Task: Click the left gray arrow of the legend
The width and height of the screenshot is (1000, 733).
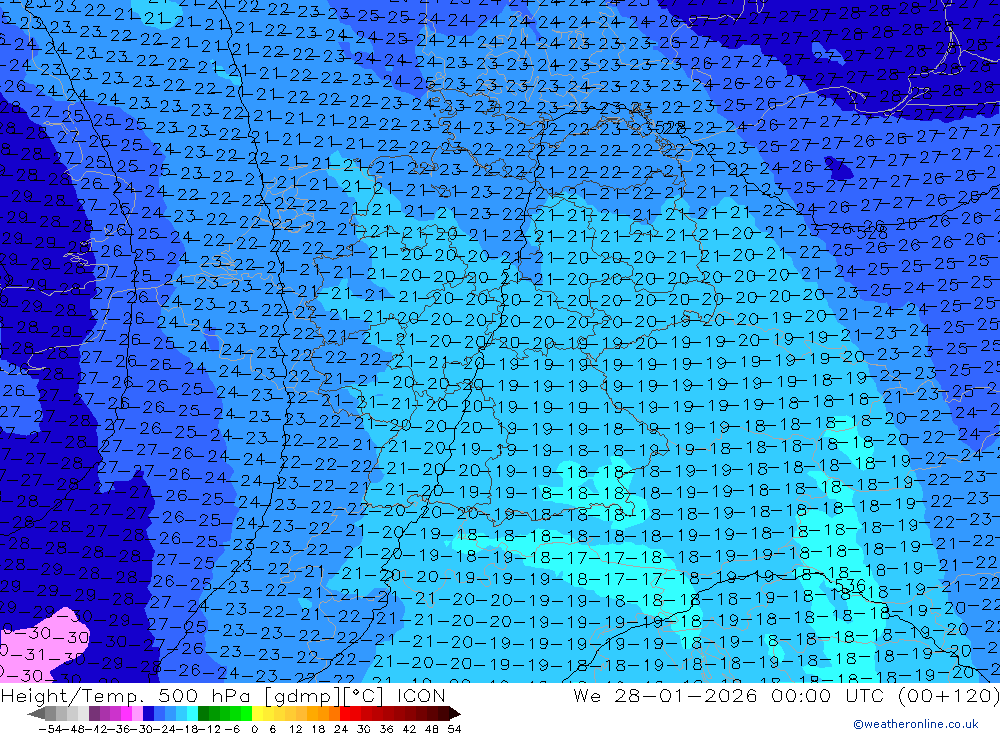Action: 36,713
